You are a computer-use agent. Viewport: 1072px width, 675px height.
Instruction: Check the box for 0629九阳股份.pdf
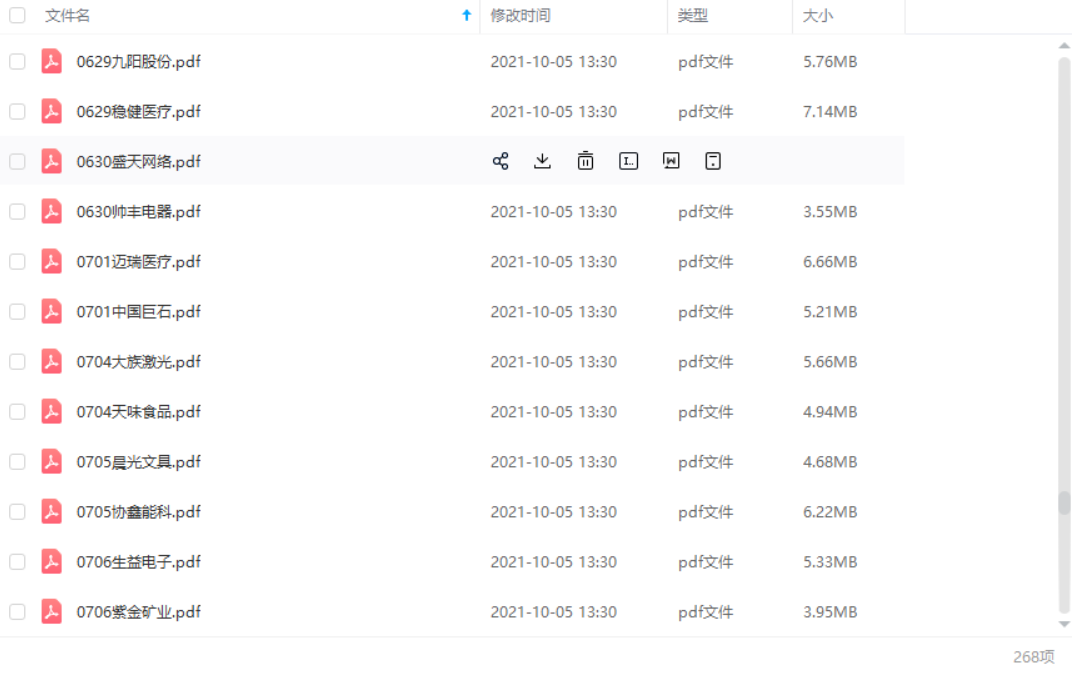tap(18, 62)
